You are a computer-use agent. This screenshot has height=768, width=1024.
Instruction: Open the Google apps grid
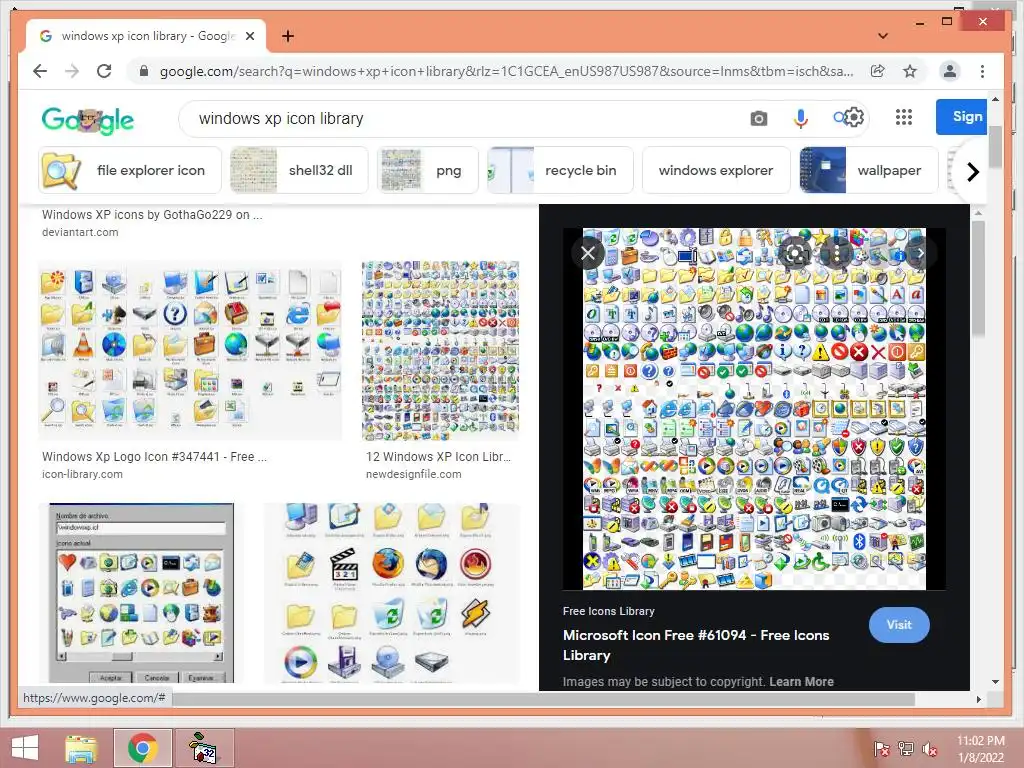pos(904,118)
